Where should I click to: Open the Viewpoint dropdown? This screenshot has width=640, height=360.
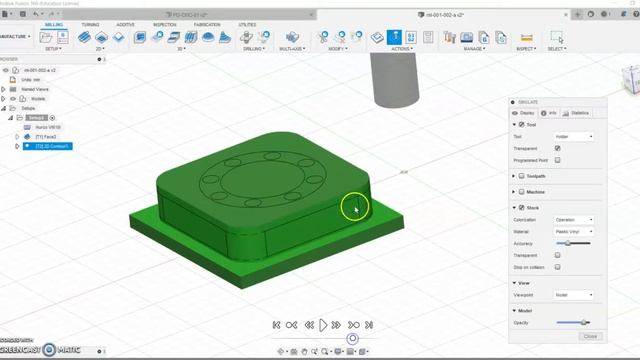[573, 295]
